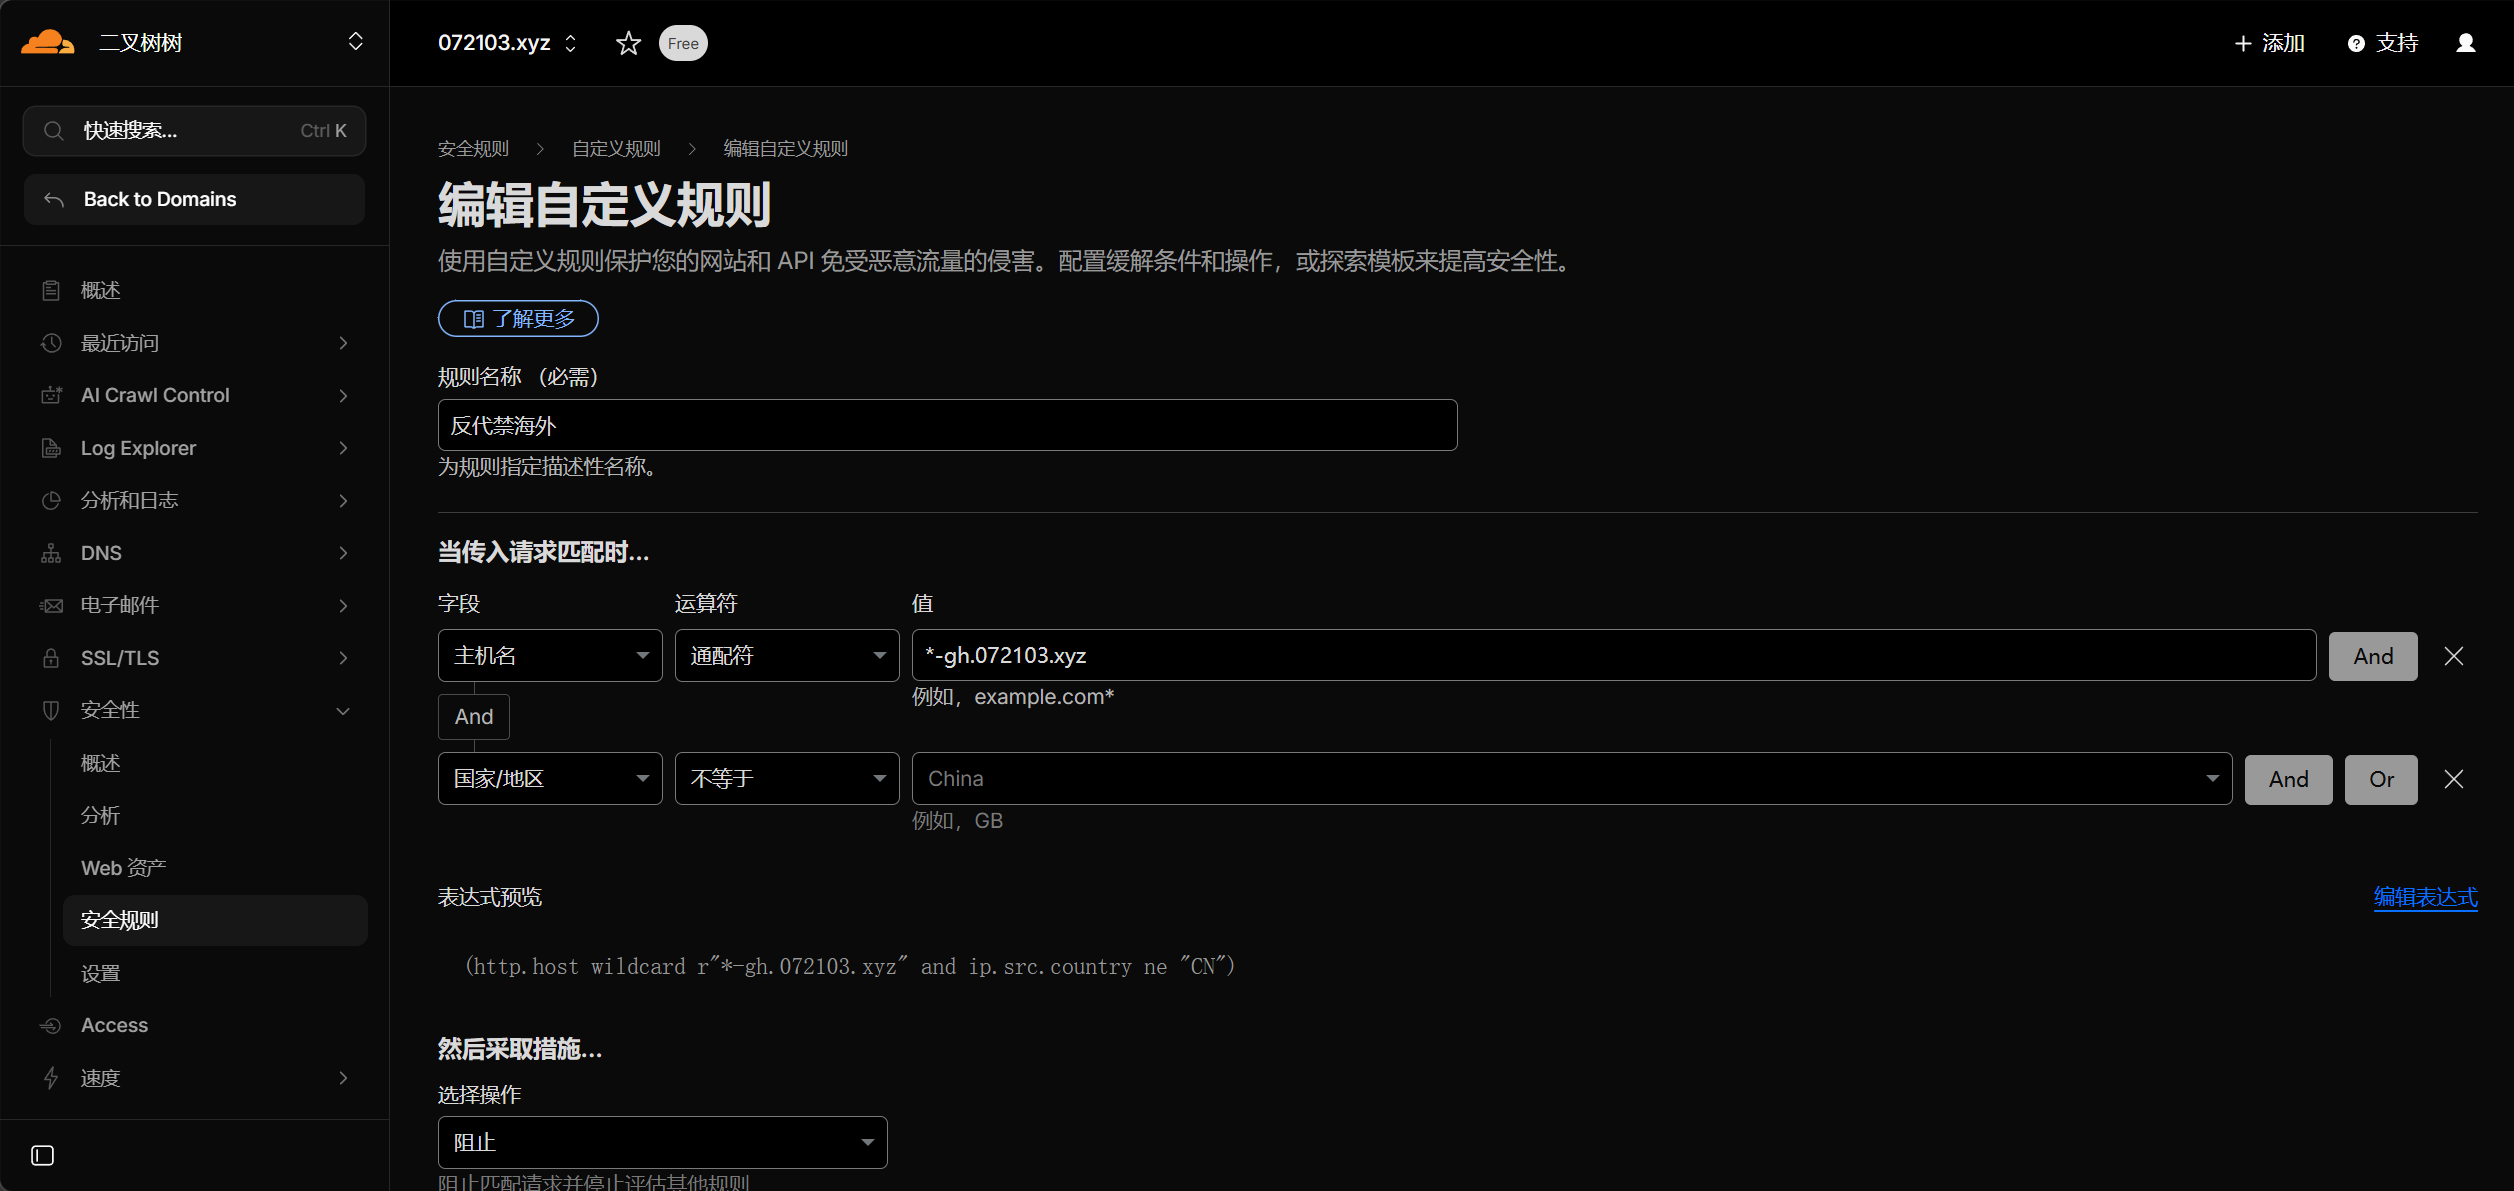
Task: Open the operator dropdown showing 不等于
Action: pyautogui.click(x=786, y=779)
